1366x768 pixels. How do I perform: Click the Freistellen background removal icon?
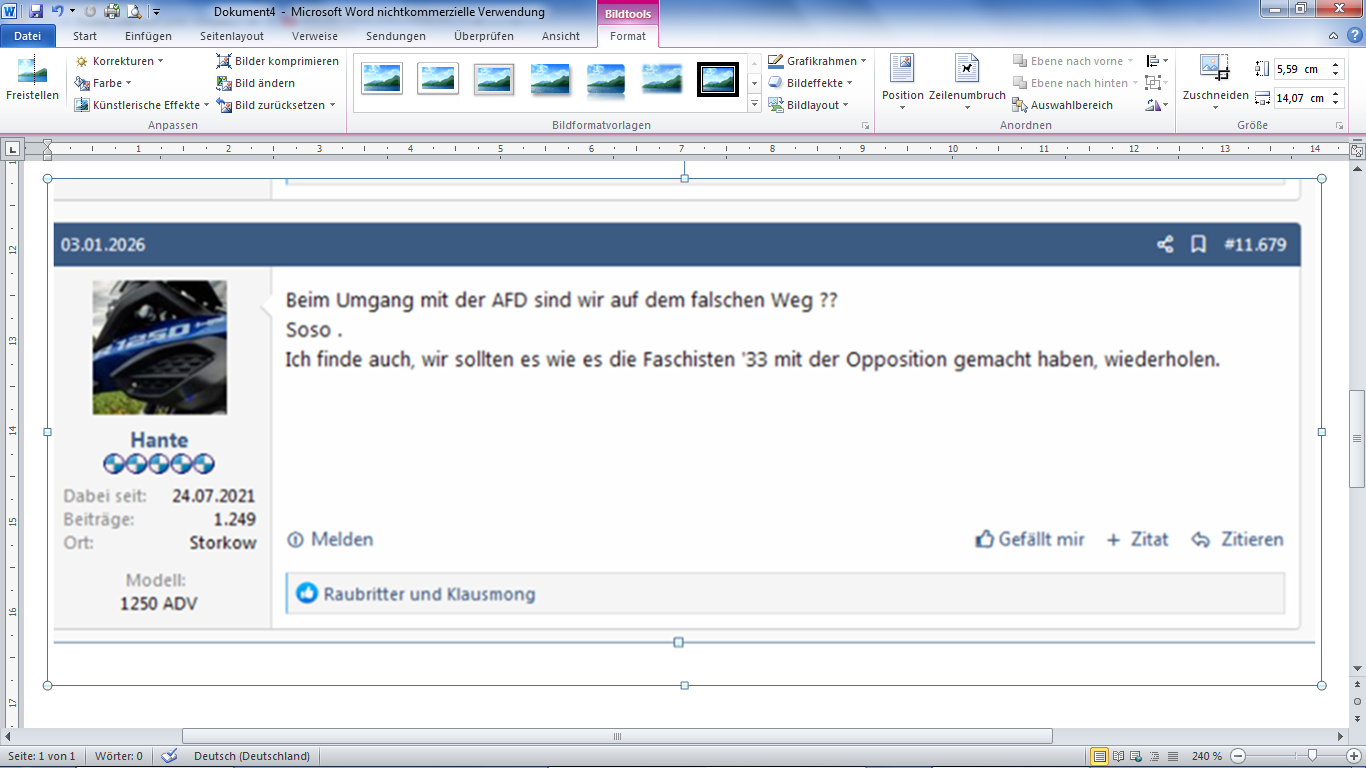[x=32, y=72]
